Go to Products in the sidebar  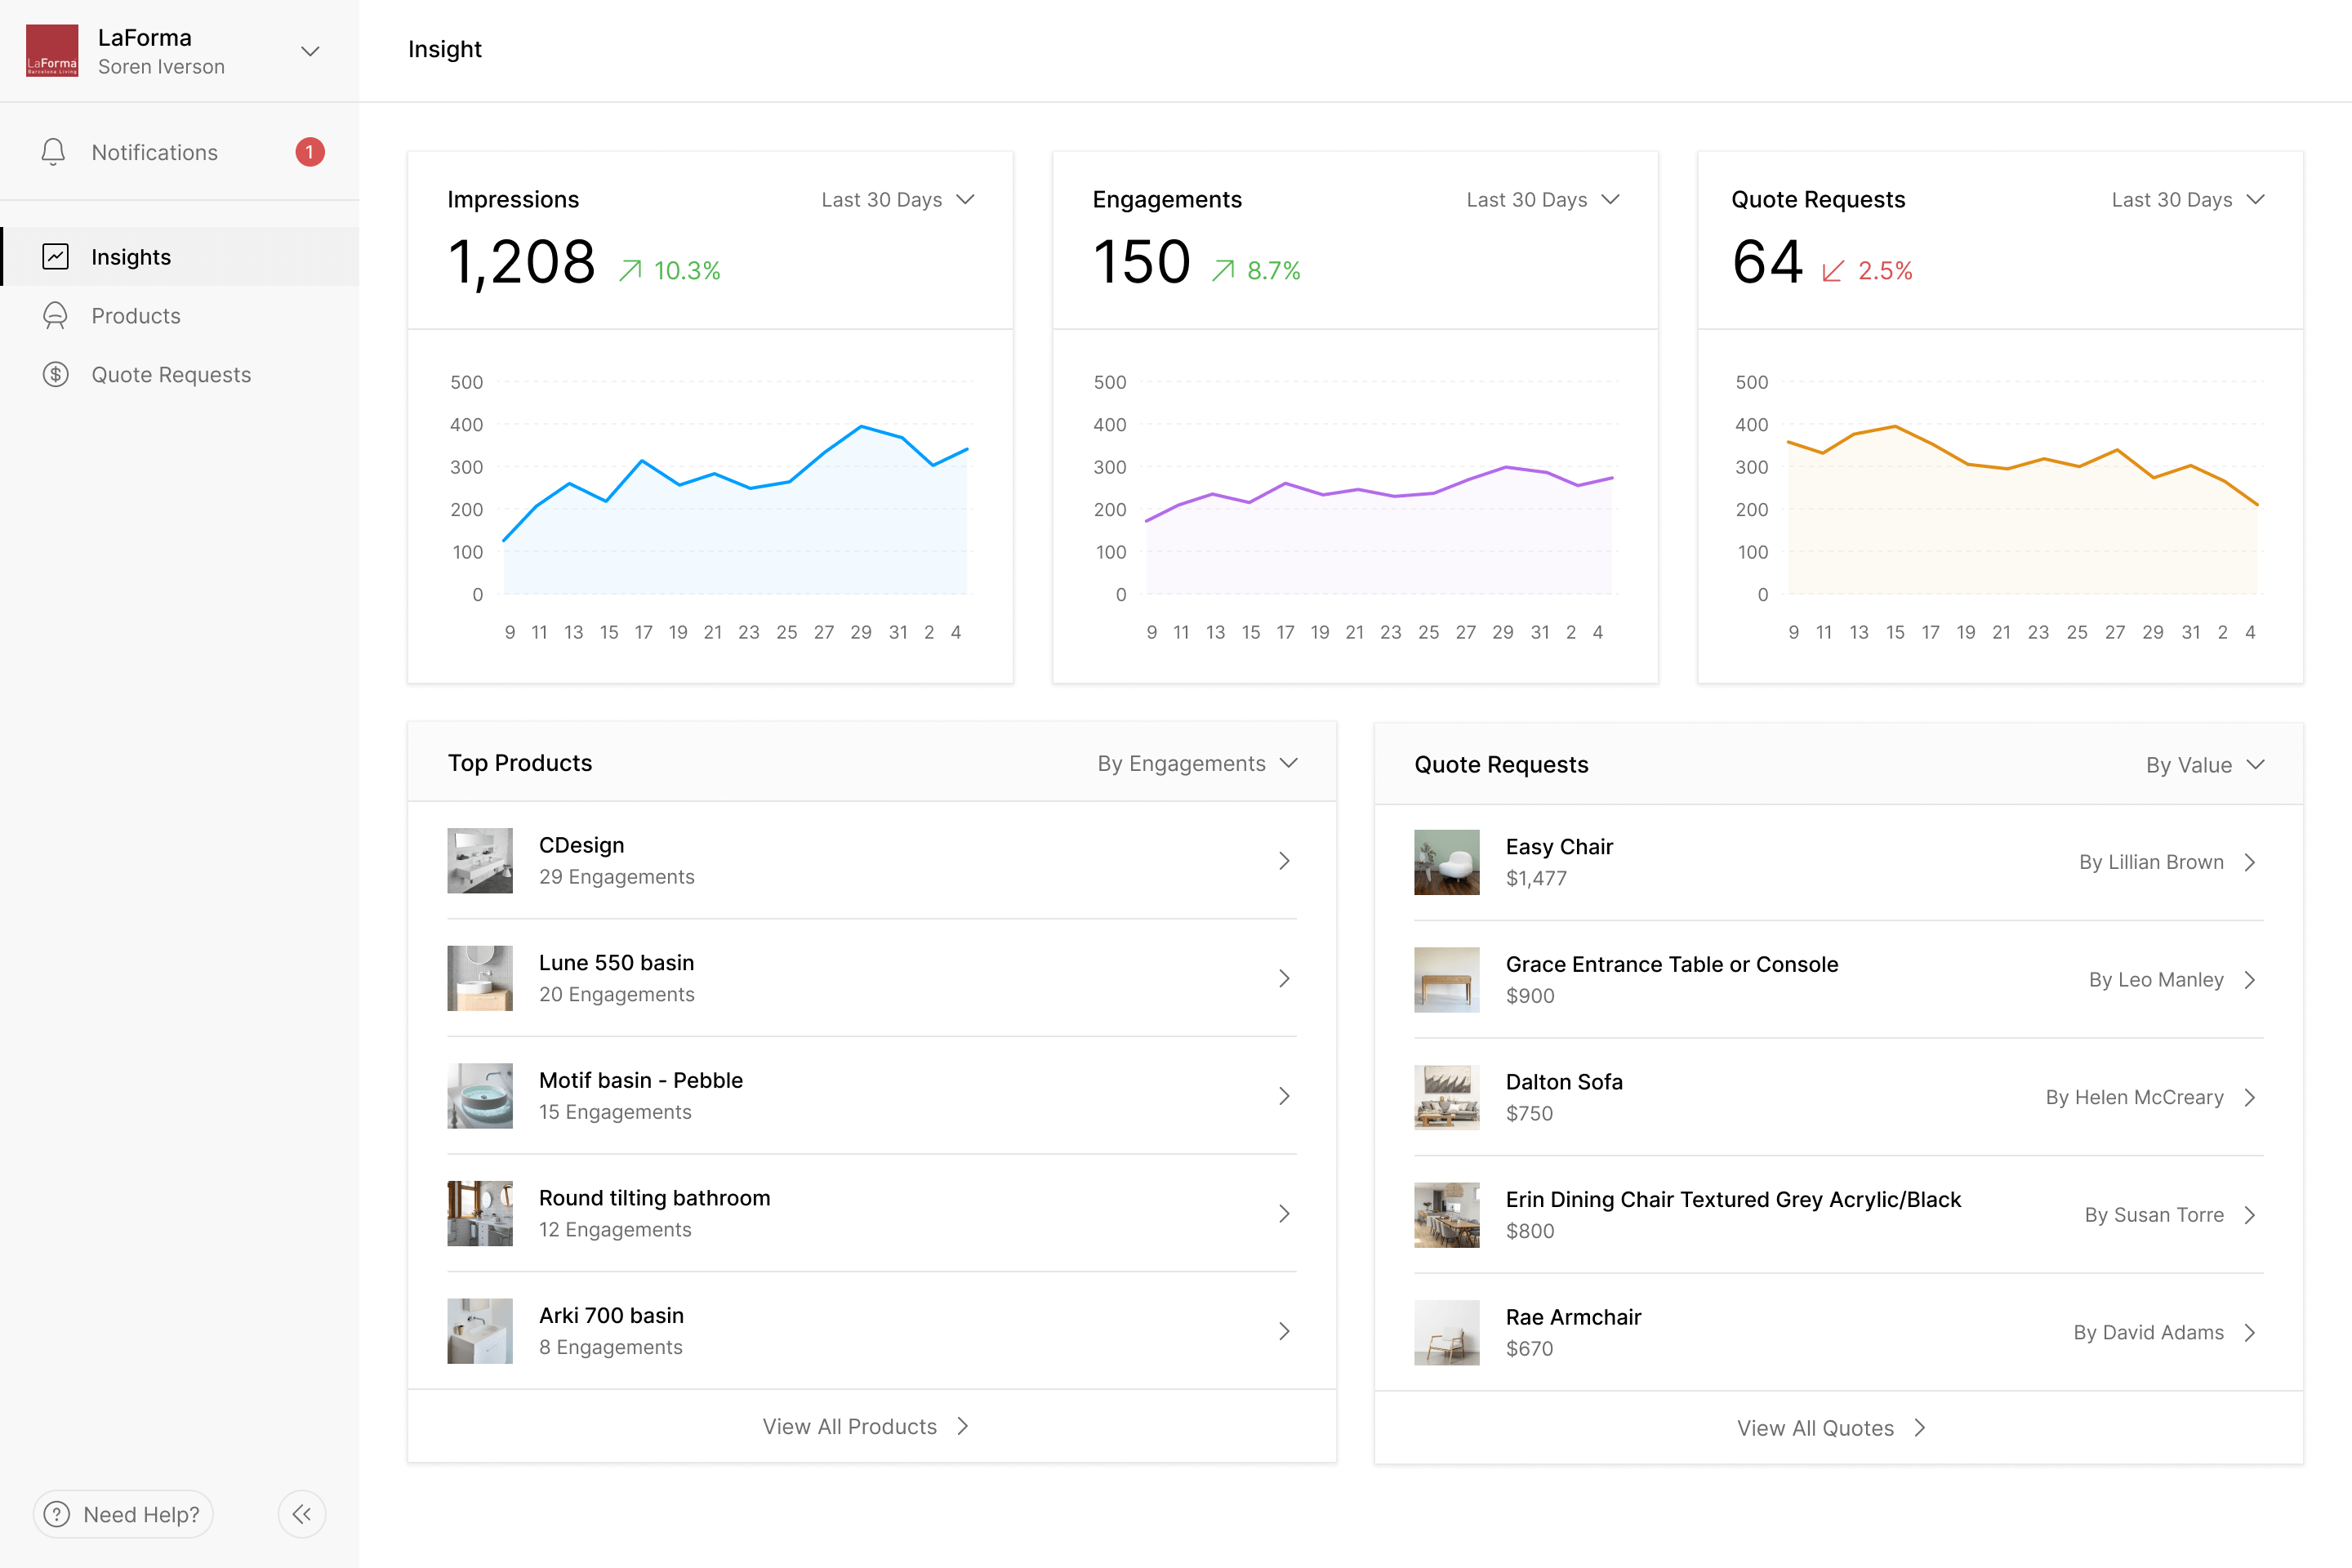(x=136, y=316)
